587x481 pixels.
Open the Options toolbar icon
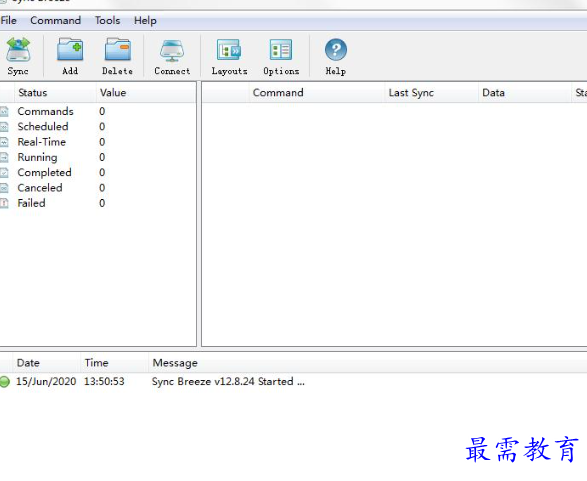(281, 50)
